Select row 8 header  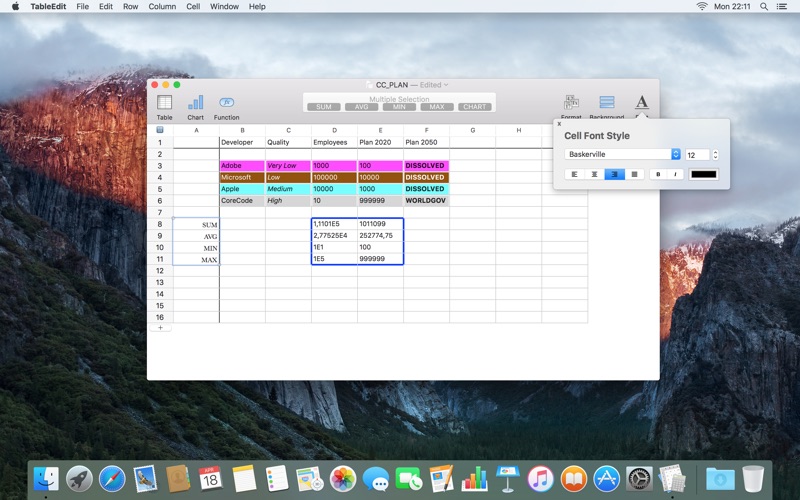tap(160, 224)
